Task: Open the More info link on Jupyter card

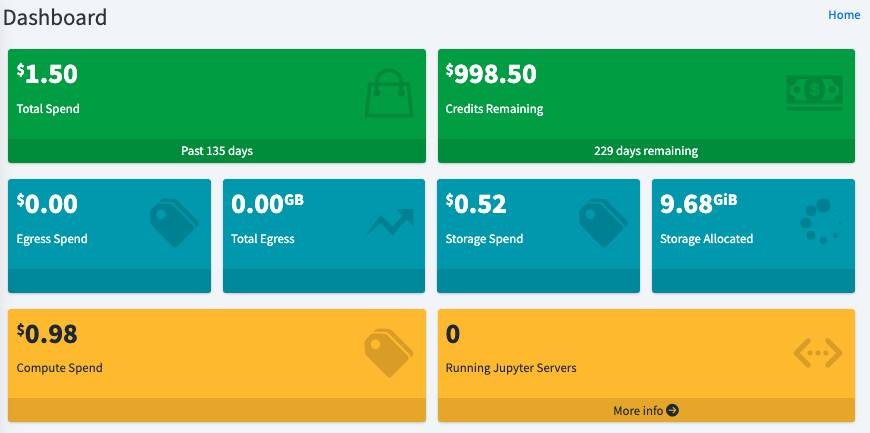Action: coord(646,411)
